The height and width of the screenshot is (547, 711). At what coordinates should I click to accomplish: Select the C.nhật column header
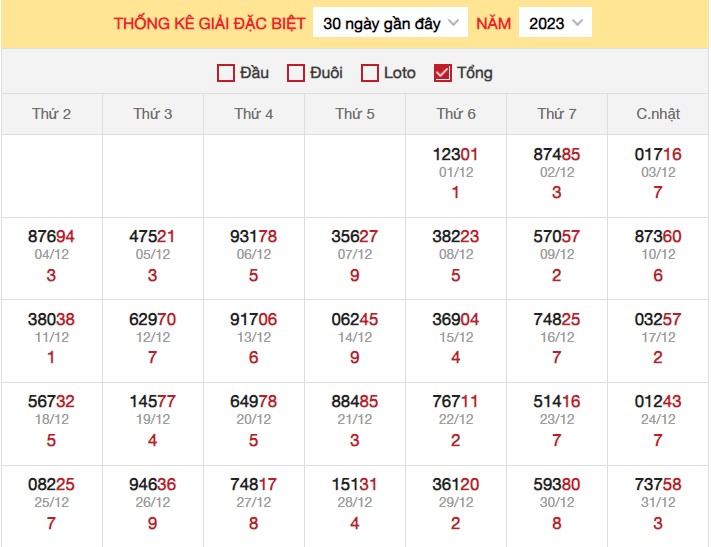[658, 114]
